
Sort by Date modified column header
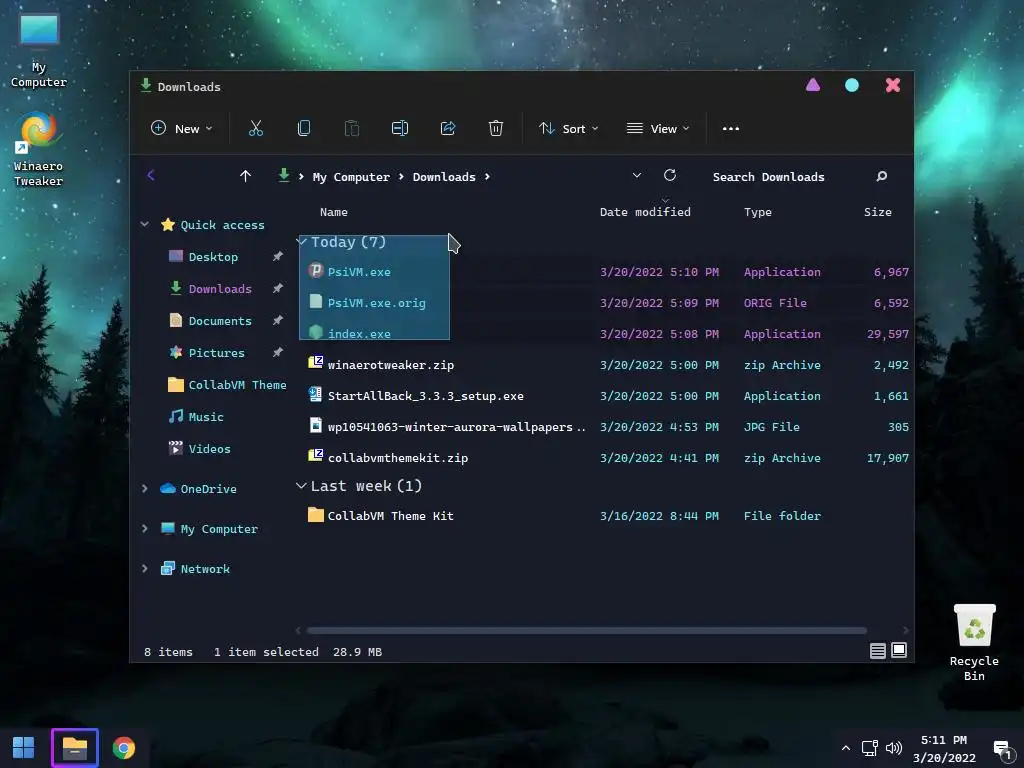point(645,212)
